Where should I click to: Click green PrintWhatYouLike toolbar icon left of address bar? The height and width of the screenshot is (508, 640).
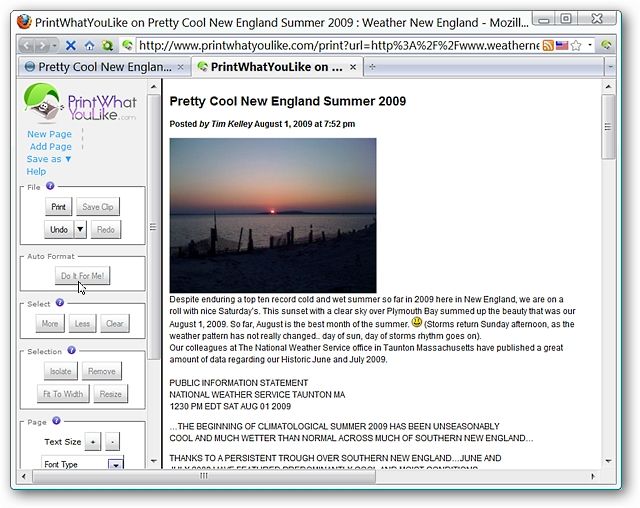click(x=107, y=45)
